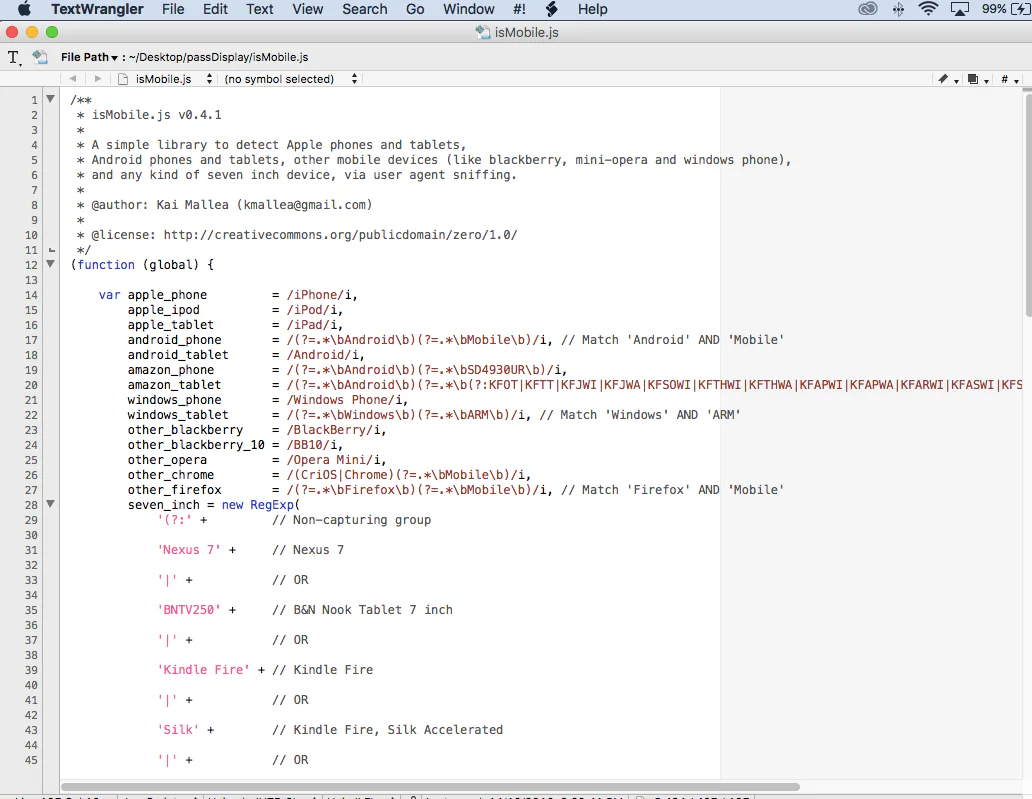Click the 'function' keyword on line 12
The height and width of the screenshot is (799, 1032).
(x=106, y=265)
